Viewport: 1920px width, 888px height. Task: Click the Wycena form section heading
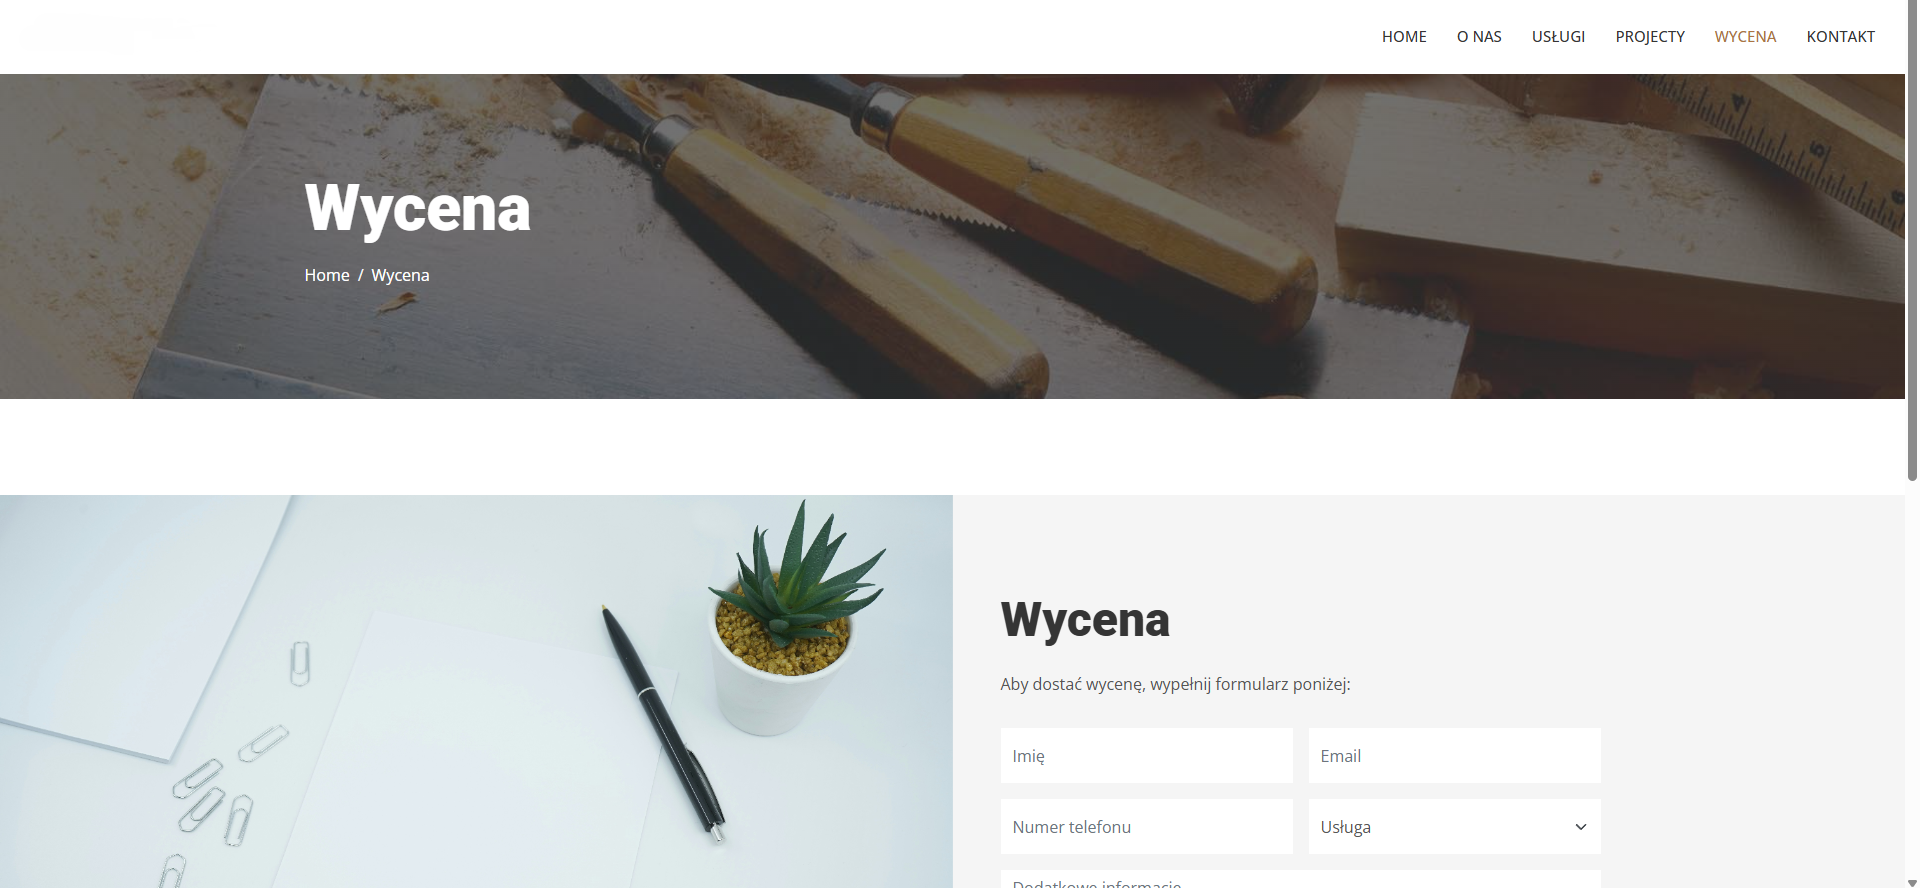1085,619
